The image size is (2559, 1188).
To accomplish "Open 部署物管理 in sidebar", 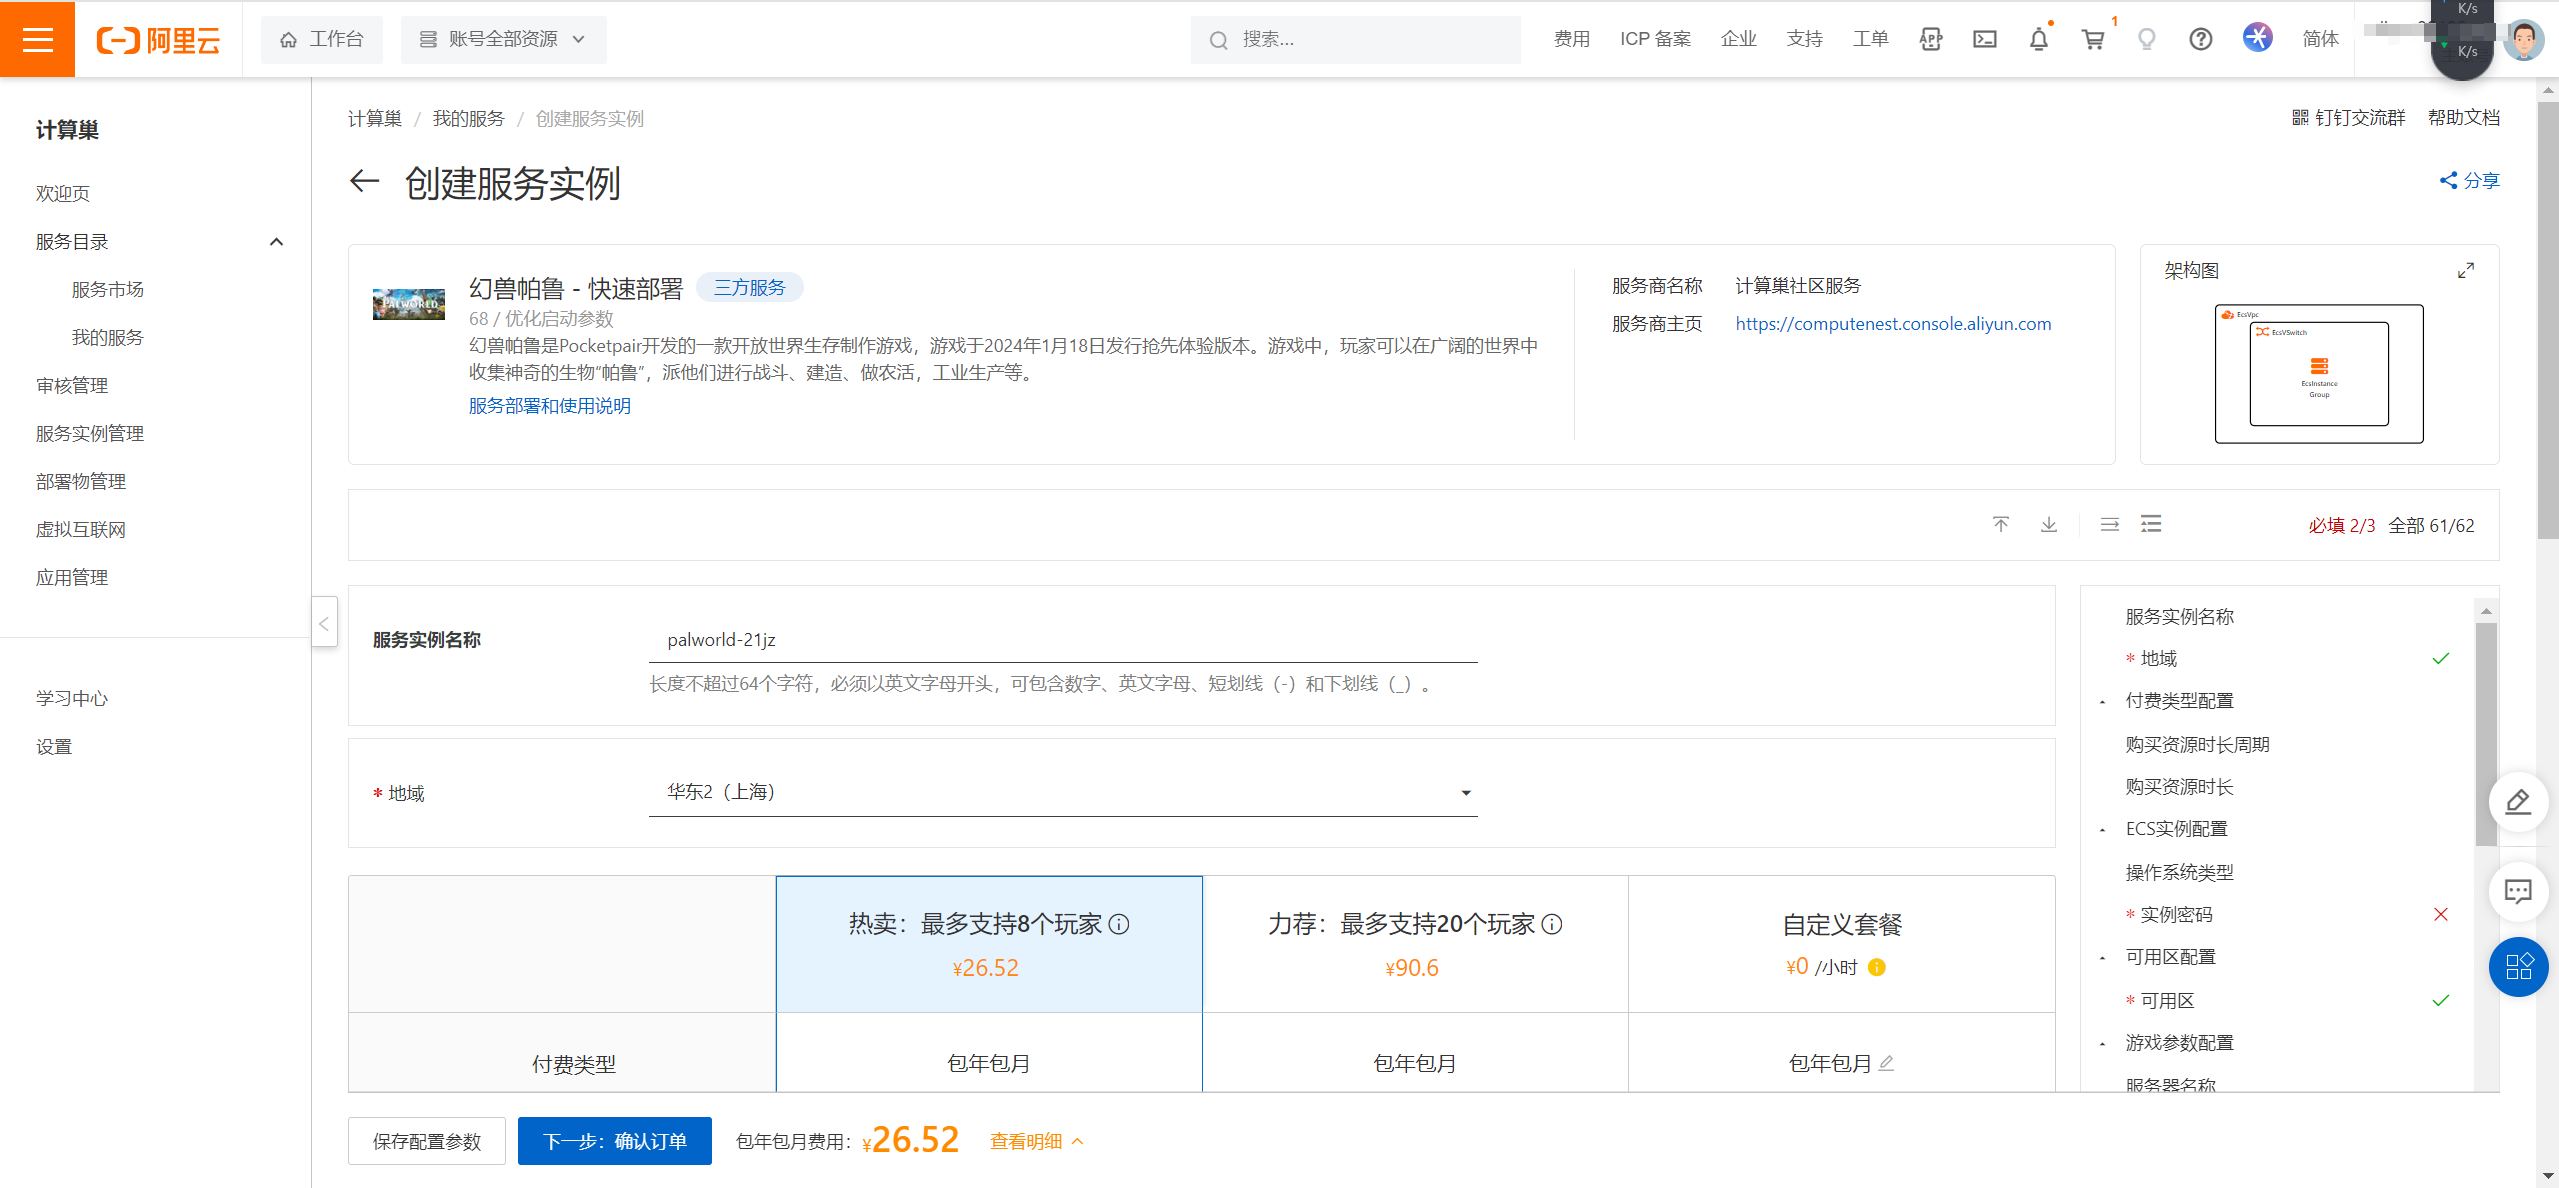I will coord(81,482).
